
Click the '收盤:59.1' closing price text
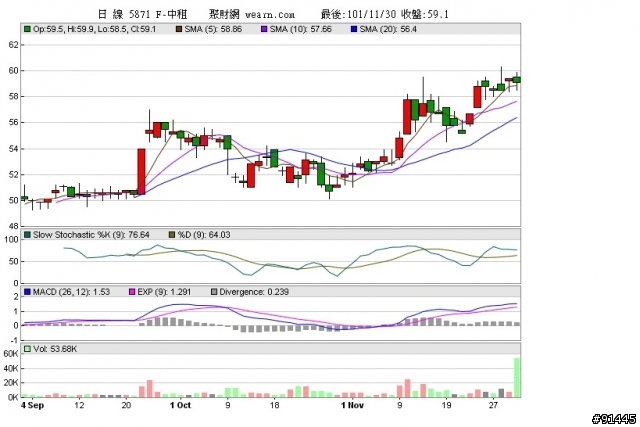point(424,14)
